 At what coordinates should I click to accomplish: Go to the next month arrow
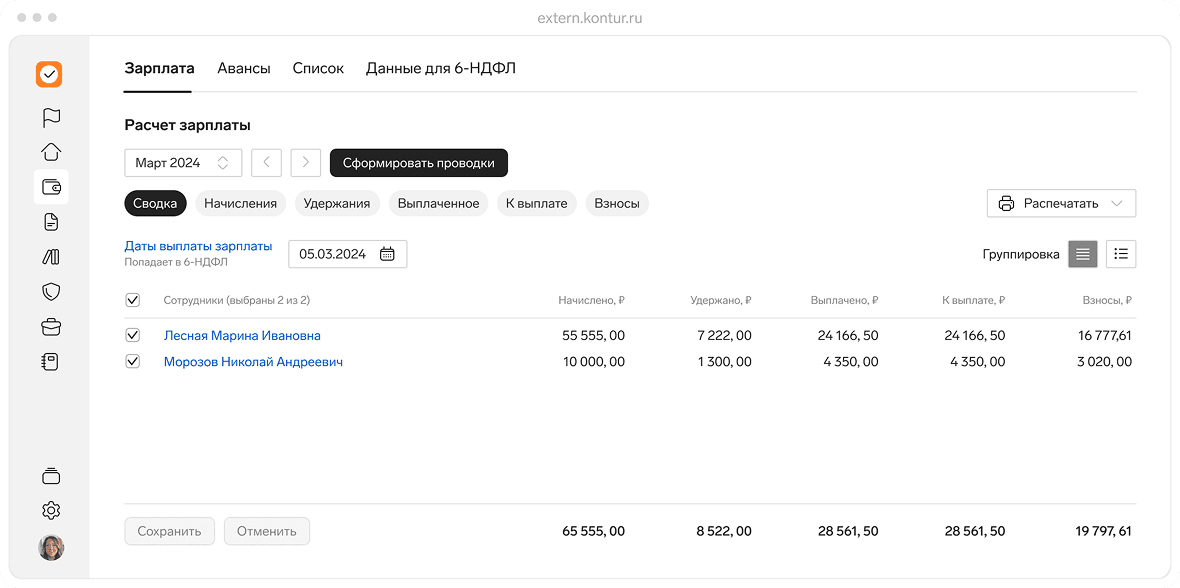(305, 163)
